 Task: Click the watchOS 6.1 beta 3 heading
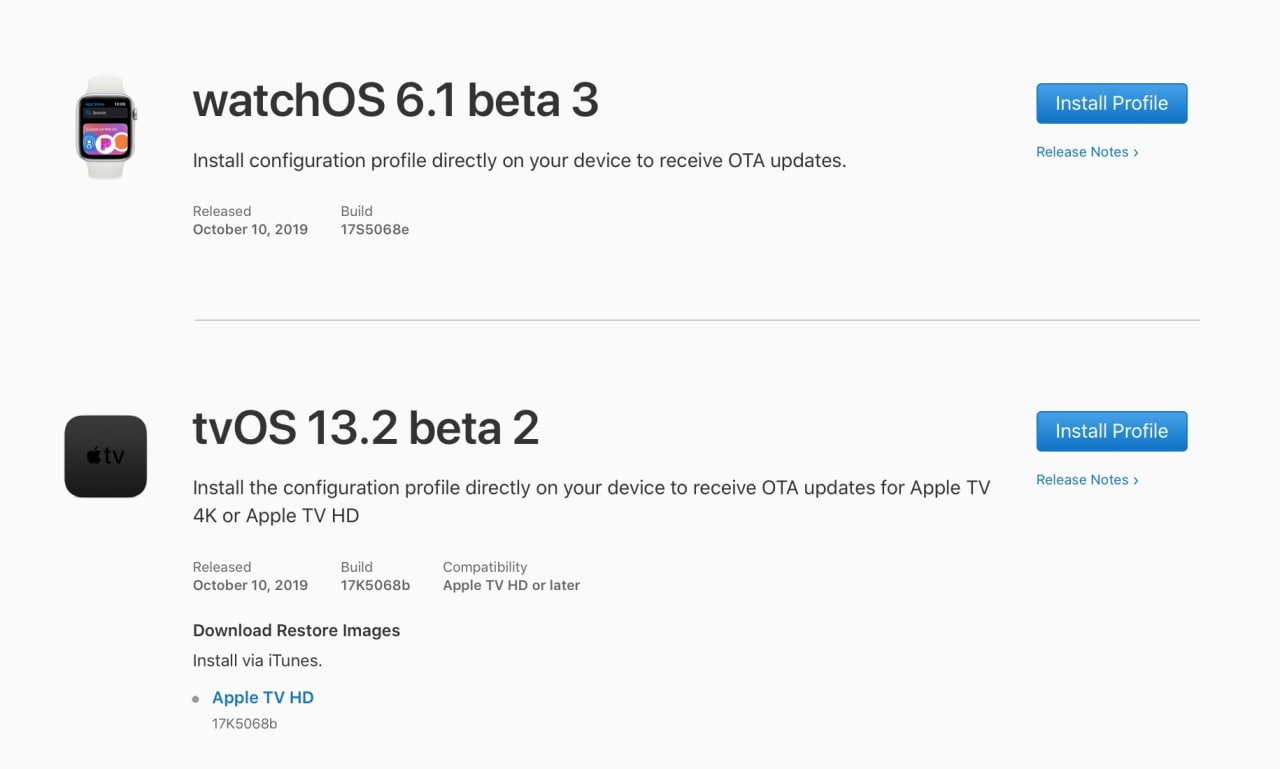(395, 100)
